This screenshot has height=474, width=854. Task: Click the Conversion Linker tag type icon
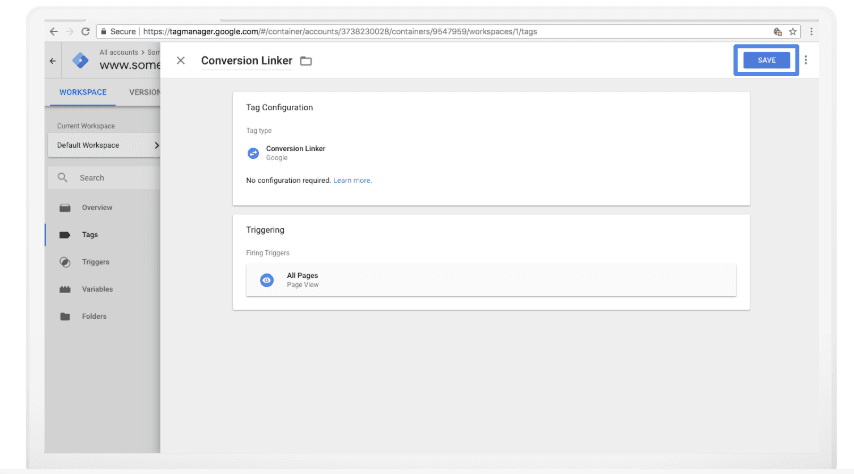pyautogui.click(x=253, y=153)
